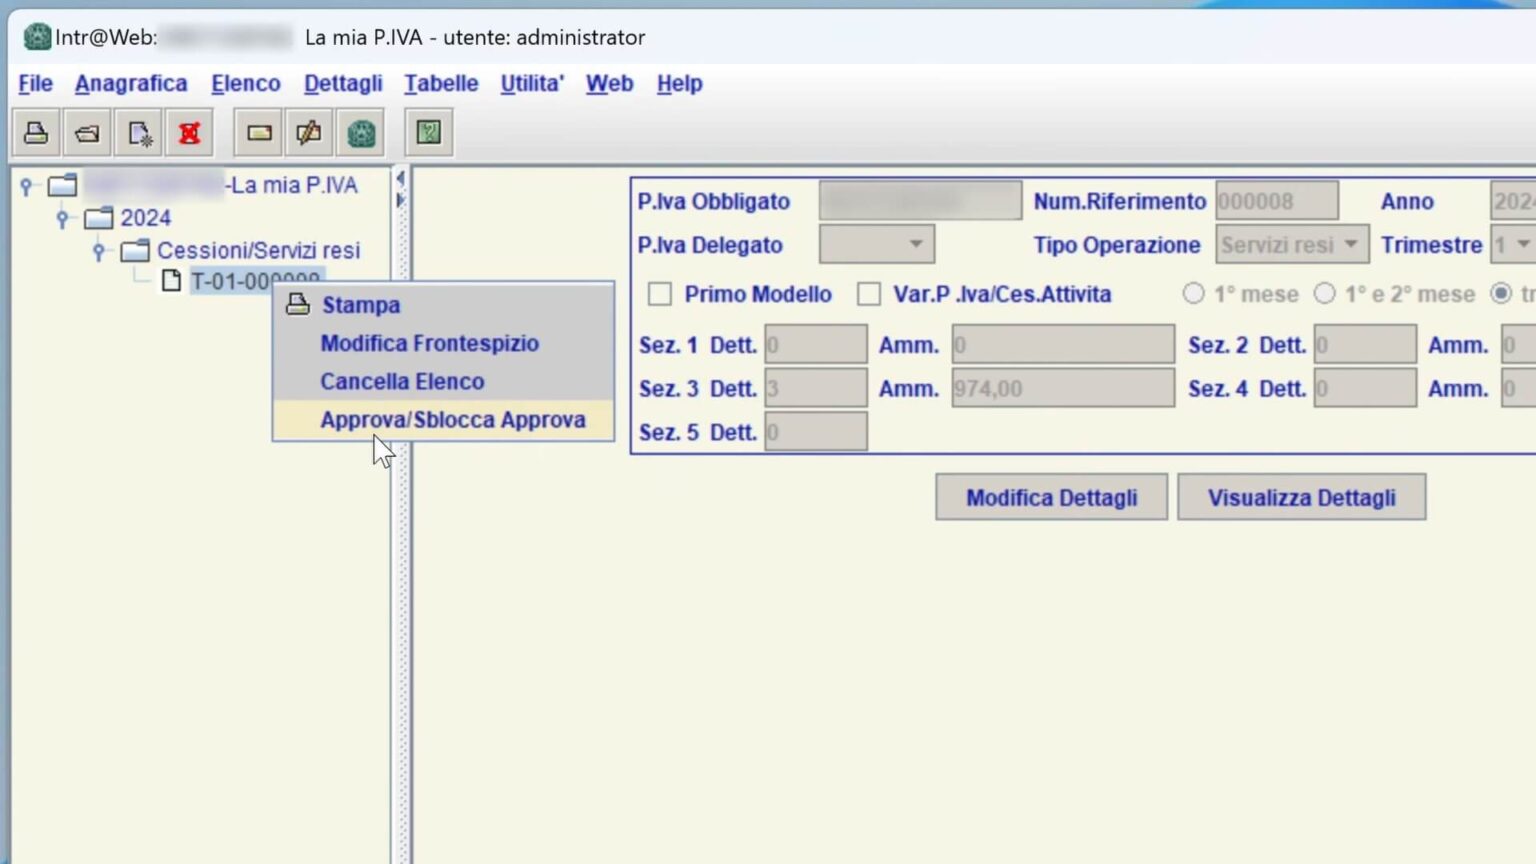
Task: Click the Num.Riferimento input field
Action: (x=1276, y=201)
